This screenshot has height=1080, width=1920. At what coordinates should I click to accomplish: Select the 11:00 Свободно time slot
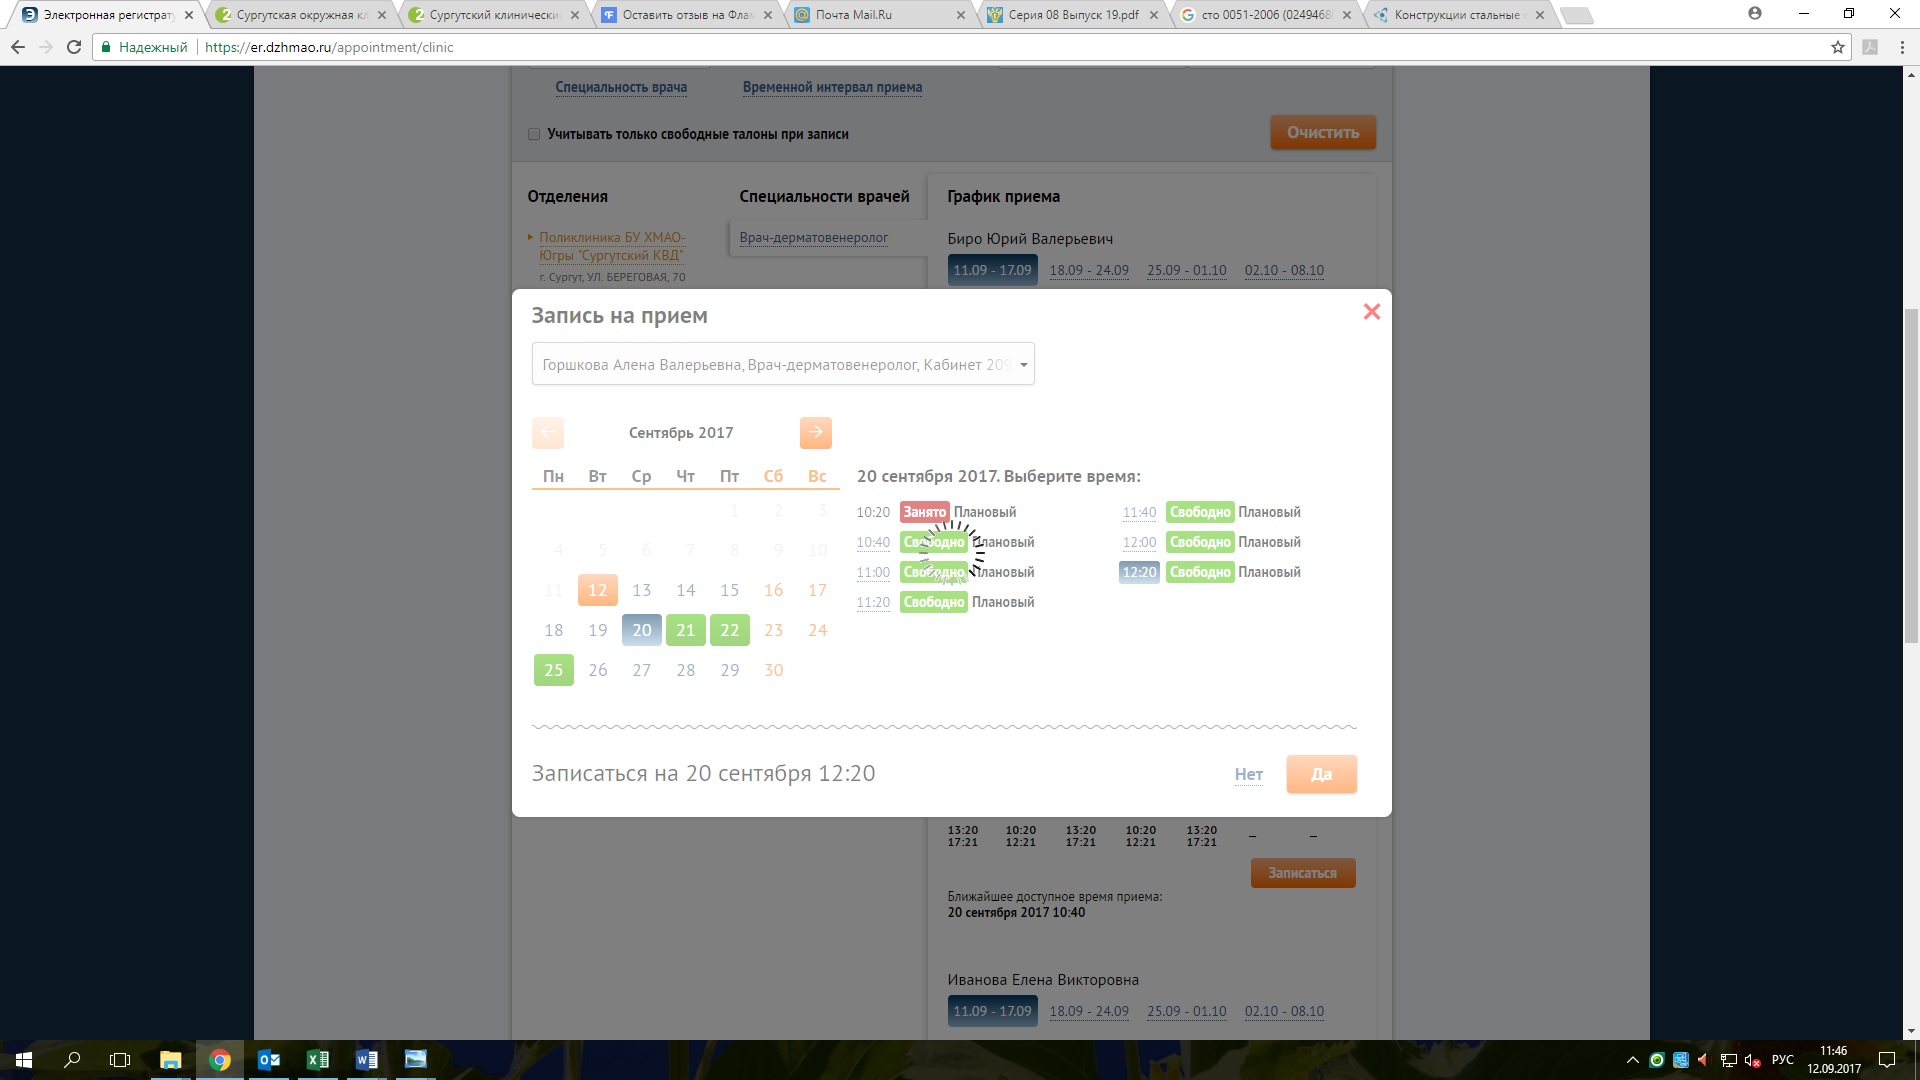[934, 571]
